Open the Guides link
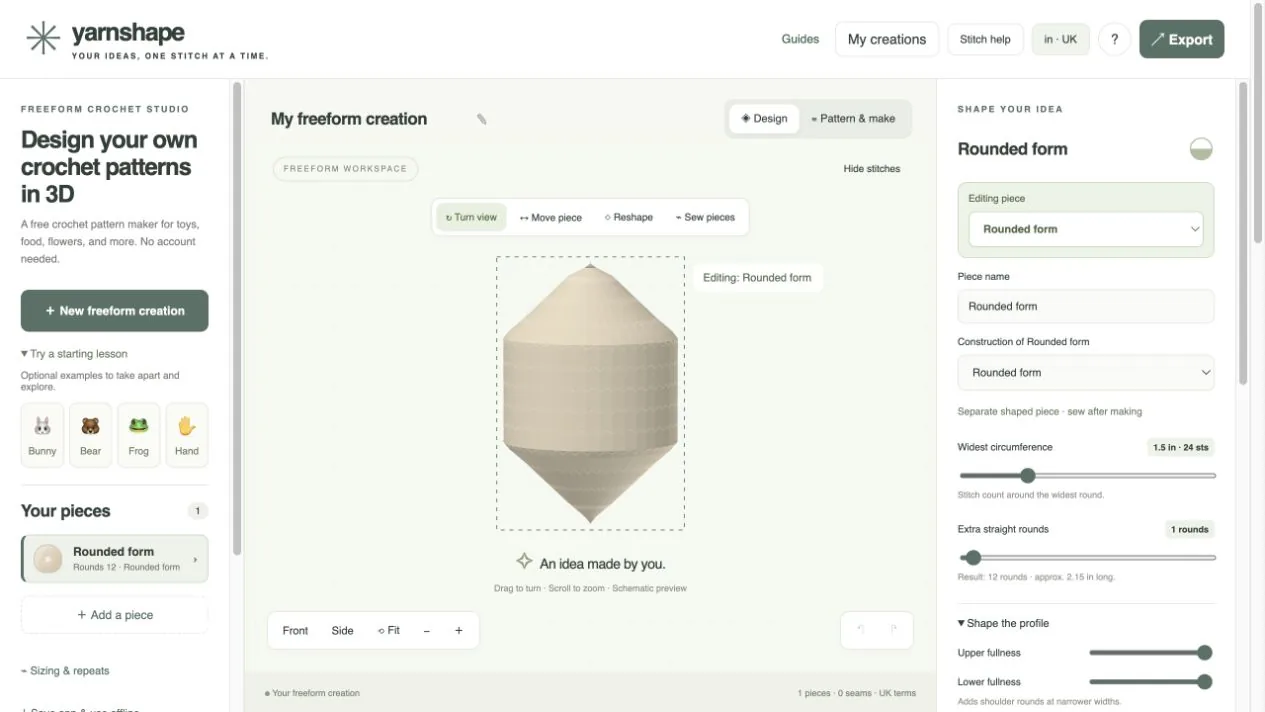The height and width of the screenshot is (712, 1265). 800,40
